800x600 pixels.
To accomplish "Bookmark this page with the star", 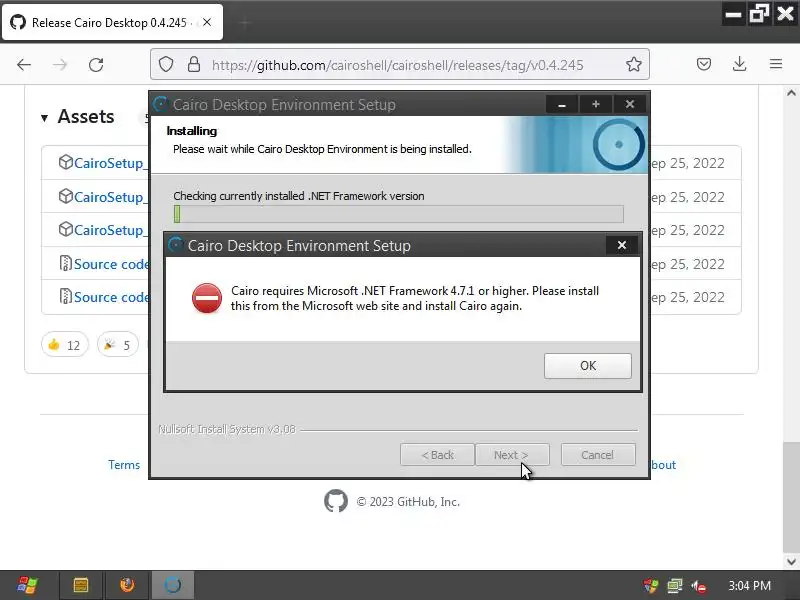I will point(634,64).
